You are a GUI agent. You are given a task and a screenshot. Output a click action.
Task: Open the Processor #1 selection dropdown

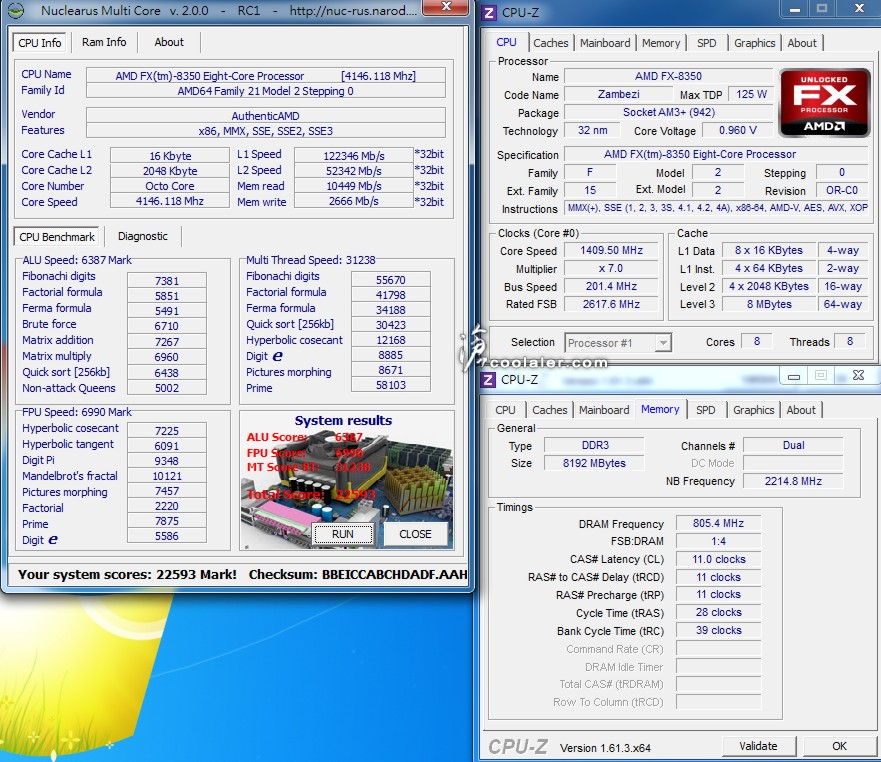pyautogui.click(x=618, y=343)
